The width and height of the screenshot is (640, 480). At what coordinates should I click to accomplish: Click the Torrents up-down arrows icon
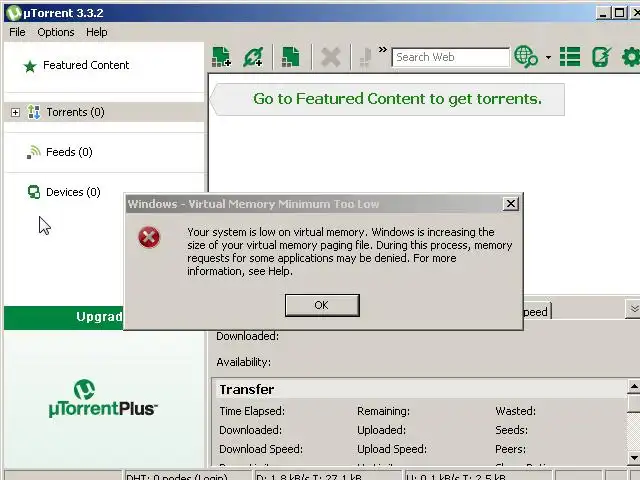pyautogui.click(x=34, y=112)
